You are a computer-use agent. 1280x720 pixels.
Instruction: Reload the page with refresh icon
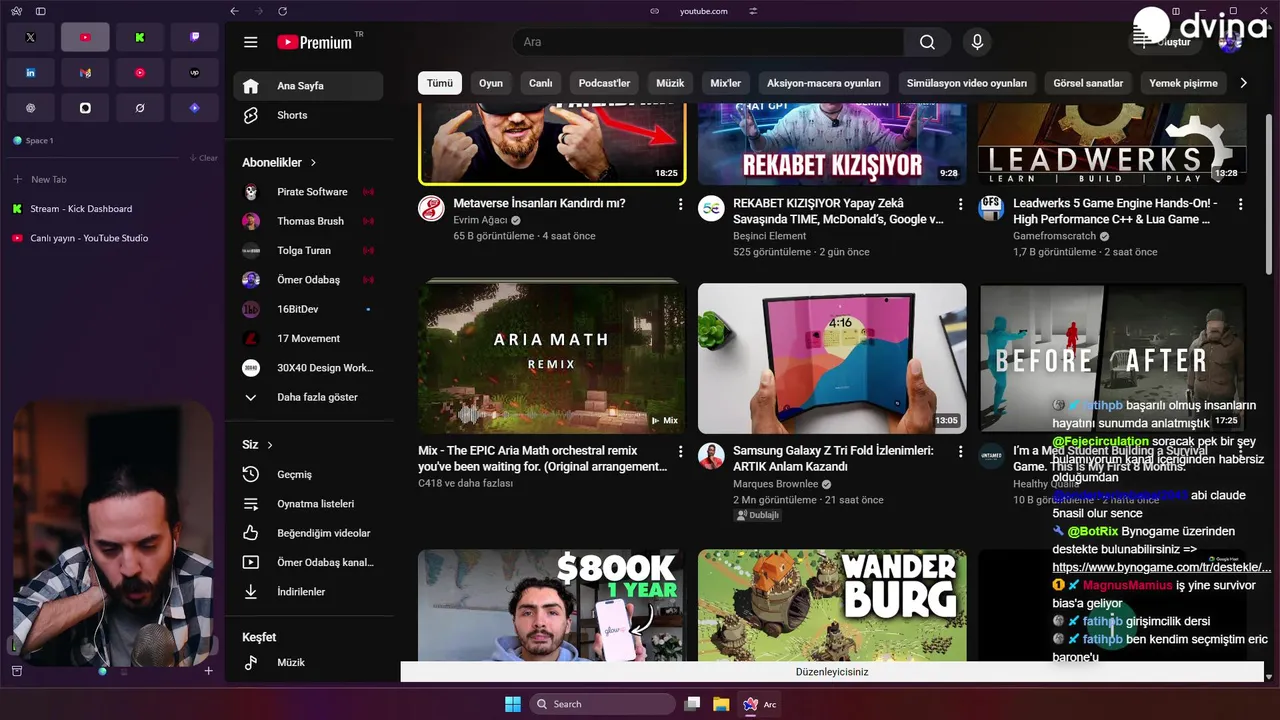click(282, 11)
